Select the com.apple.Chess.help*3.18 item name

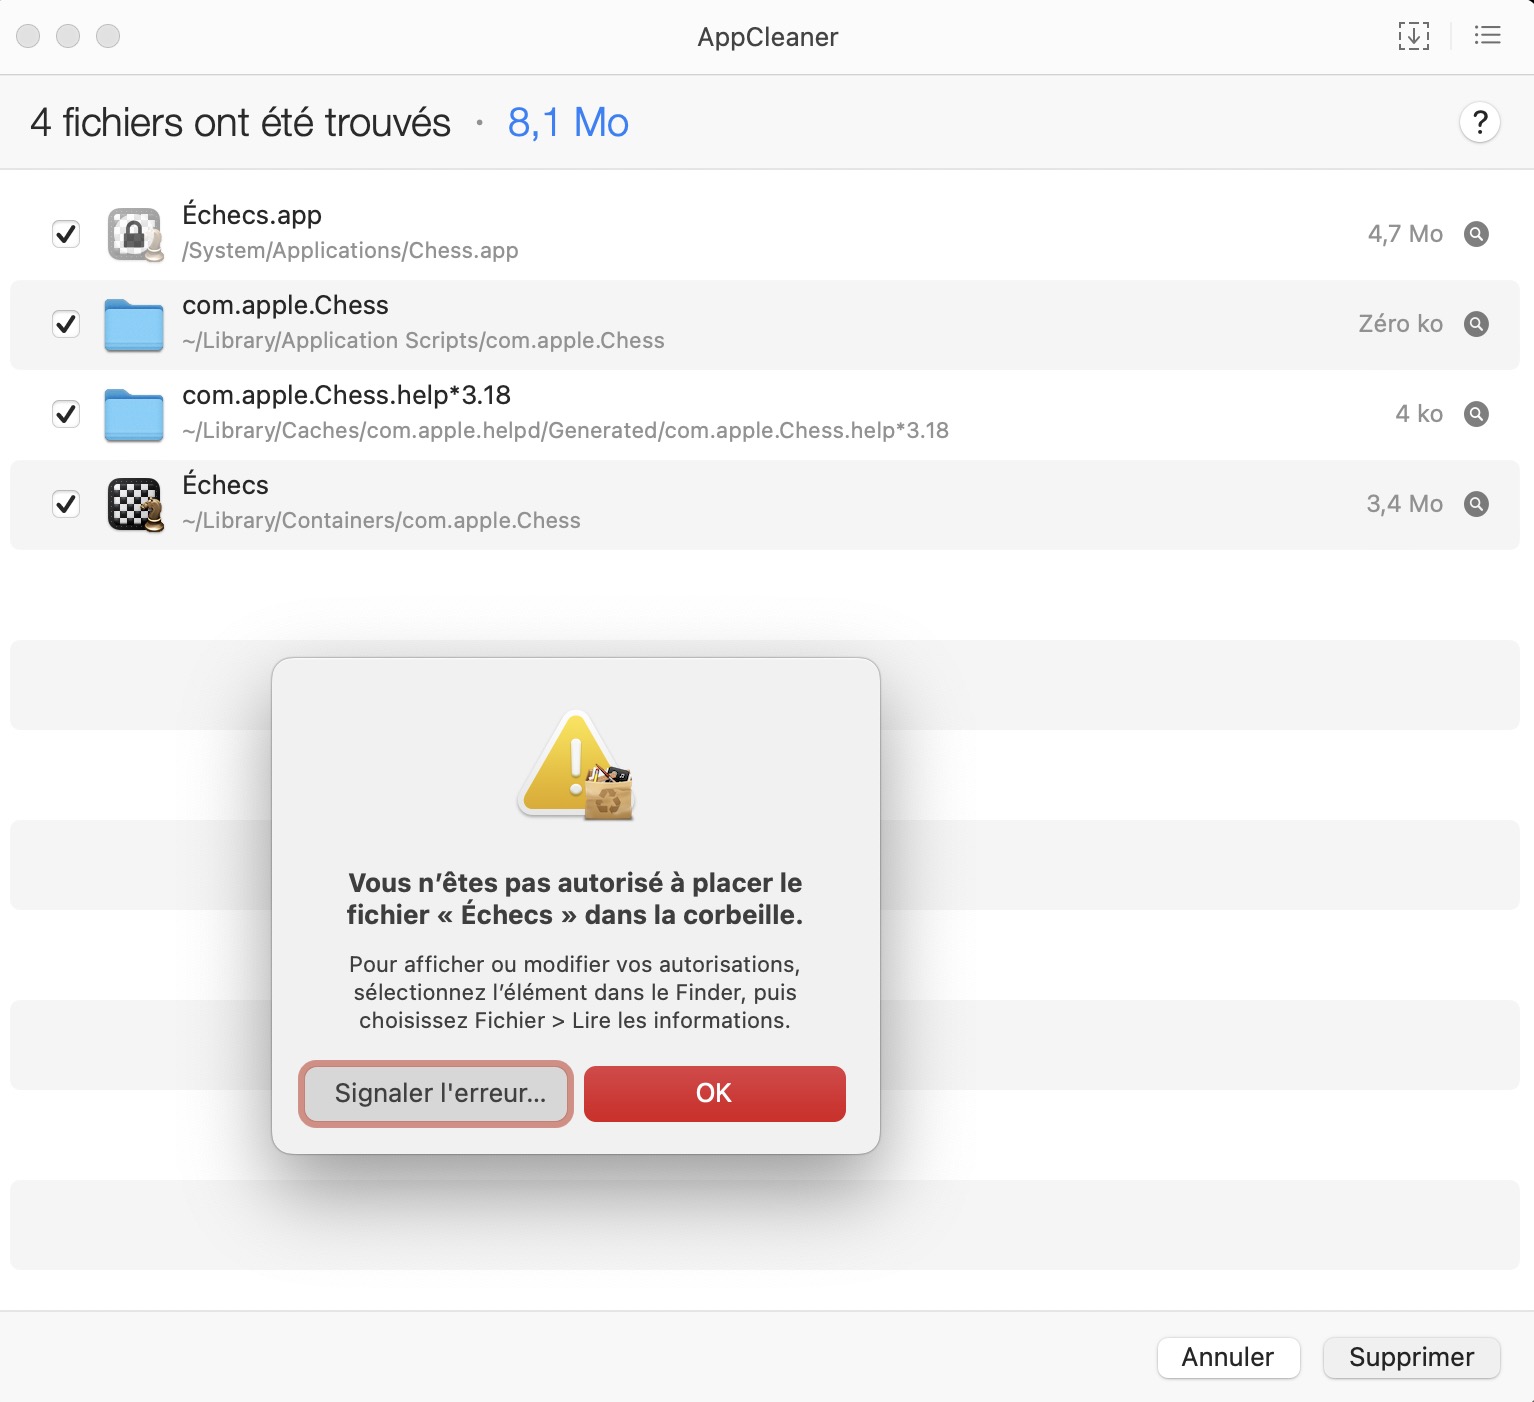(346, 395)
